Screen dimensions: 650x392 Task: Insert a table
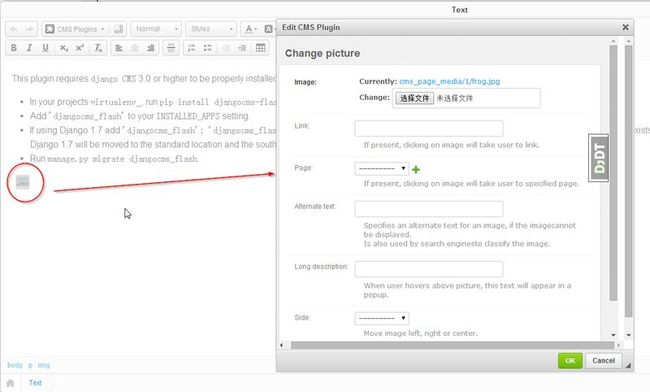coord(261,48)
